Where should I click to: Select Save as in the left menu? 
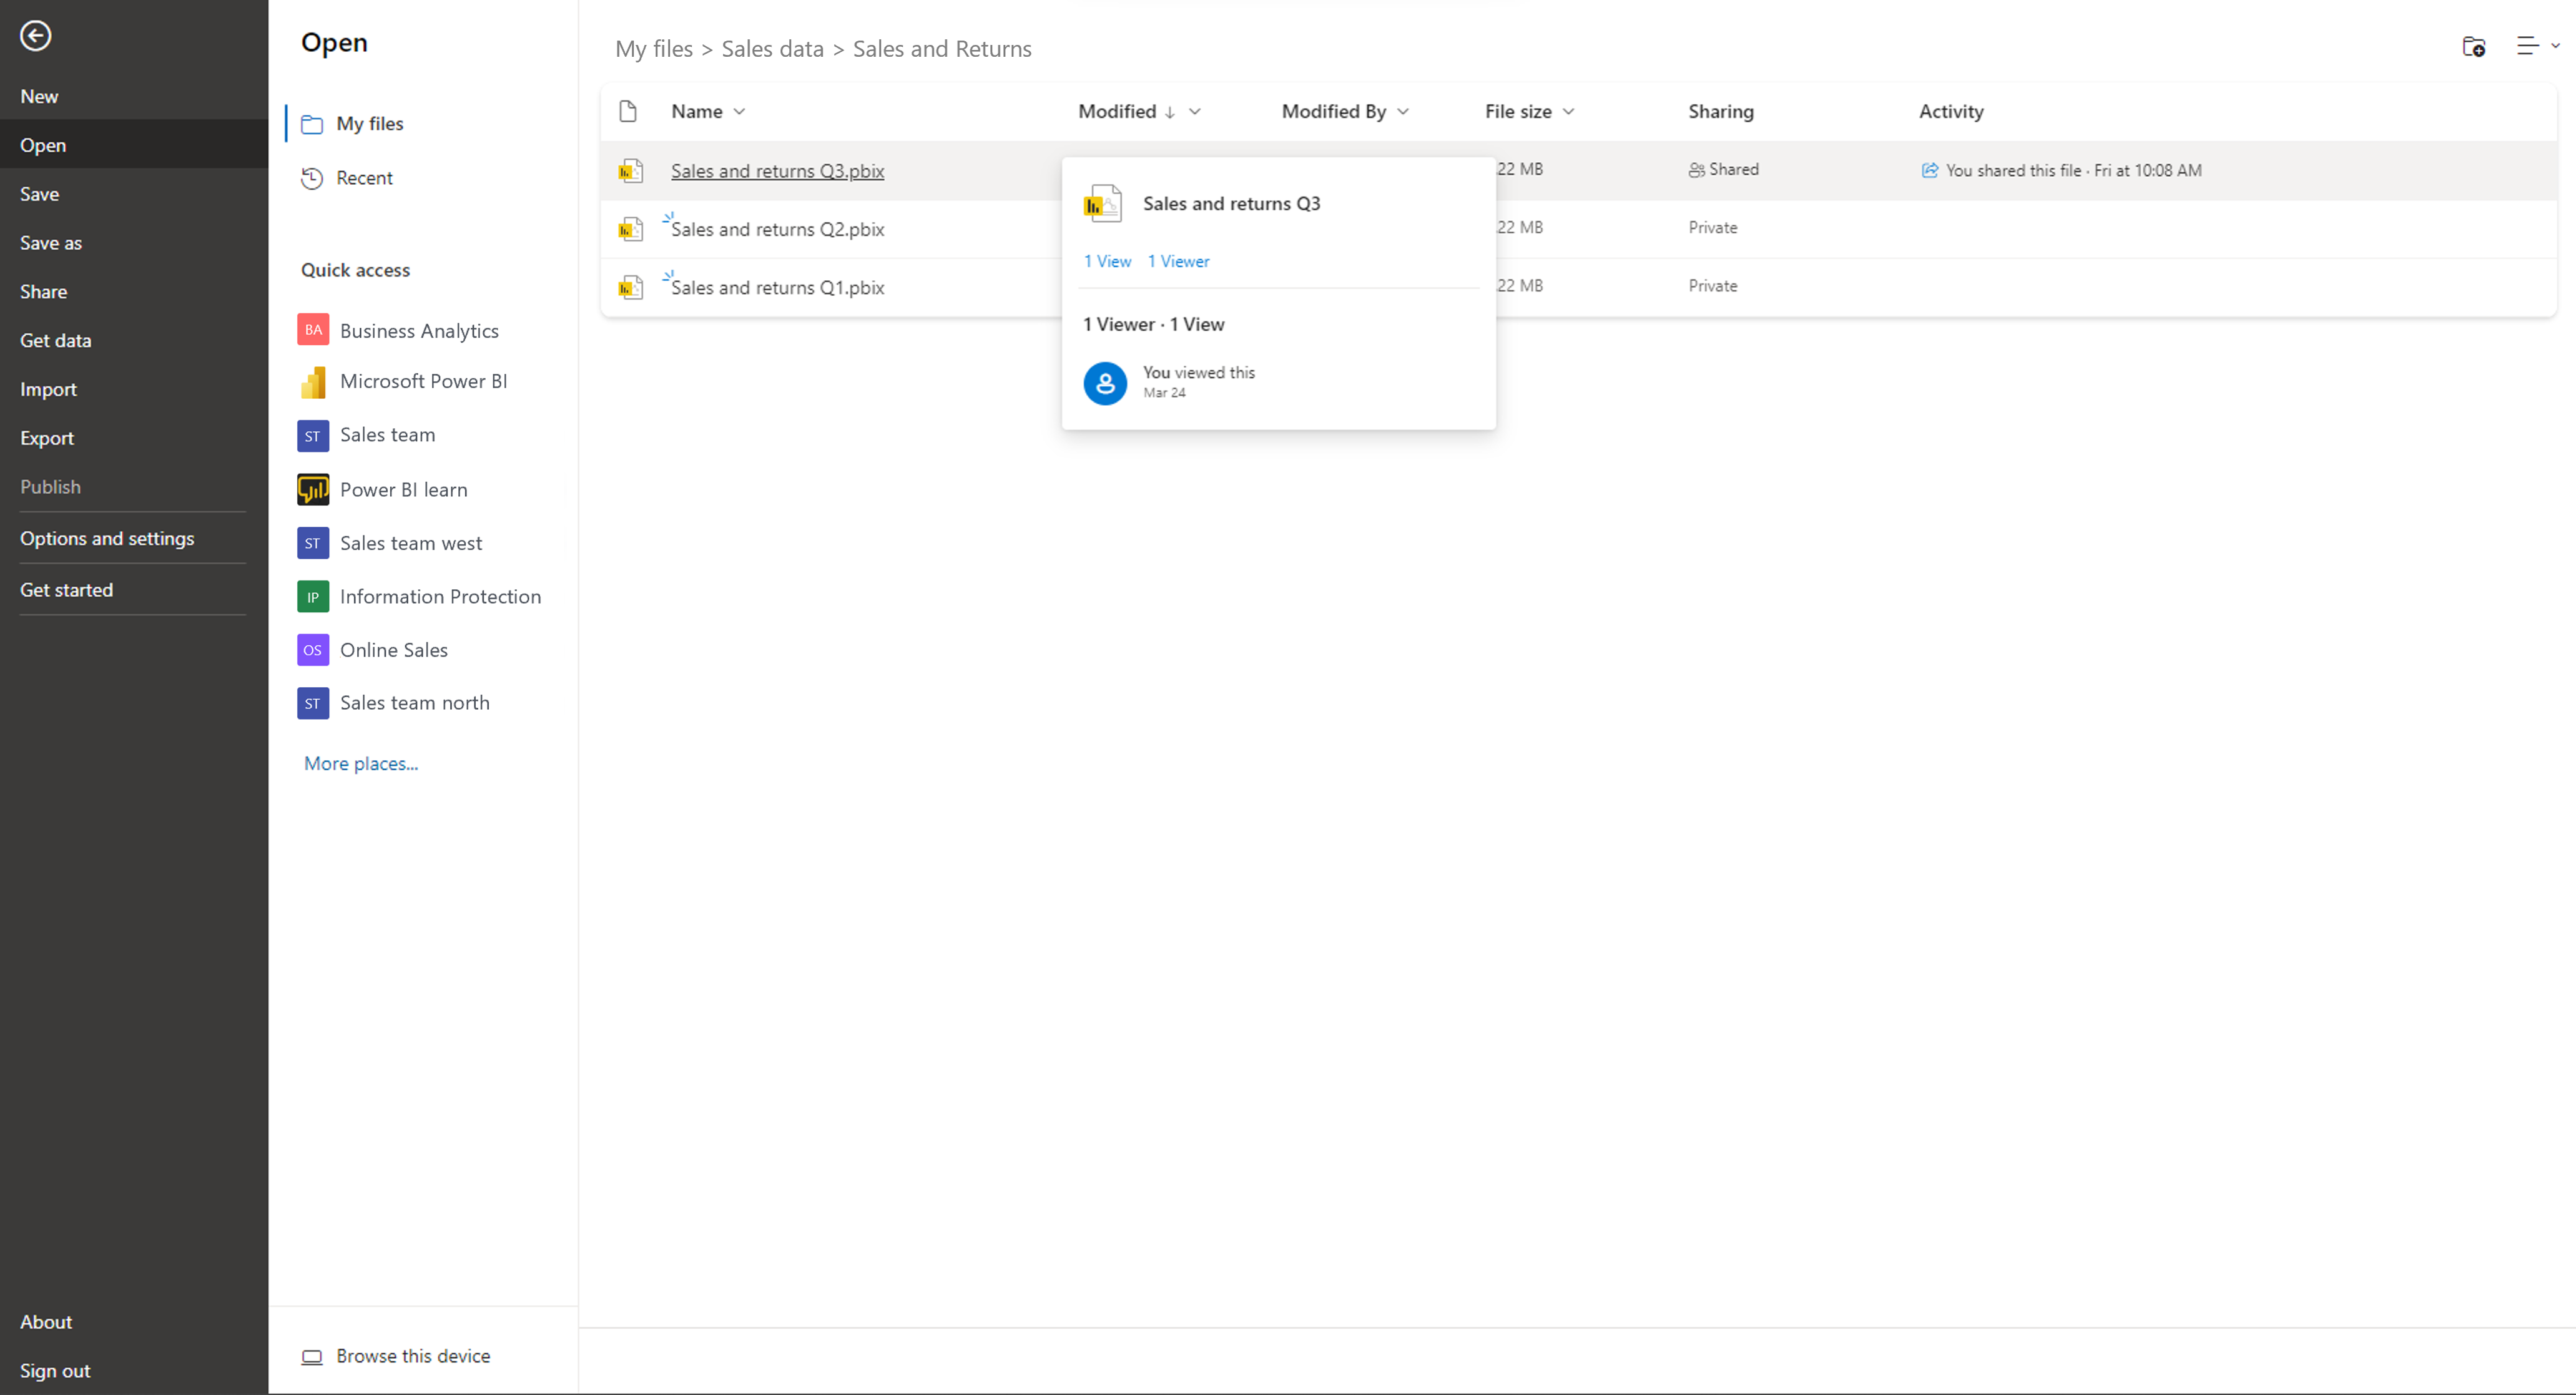51,242
